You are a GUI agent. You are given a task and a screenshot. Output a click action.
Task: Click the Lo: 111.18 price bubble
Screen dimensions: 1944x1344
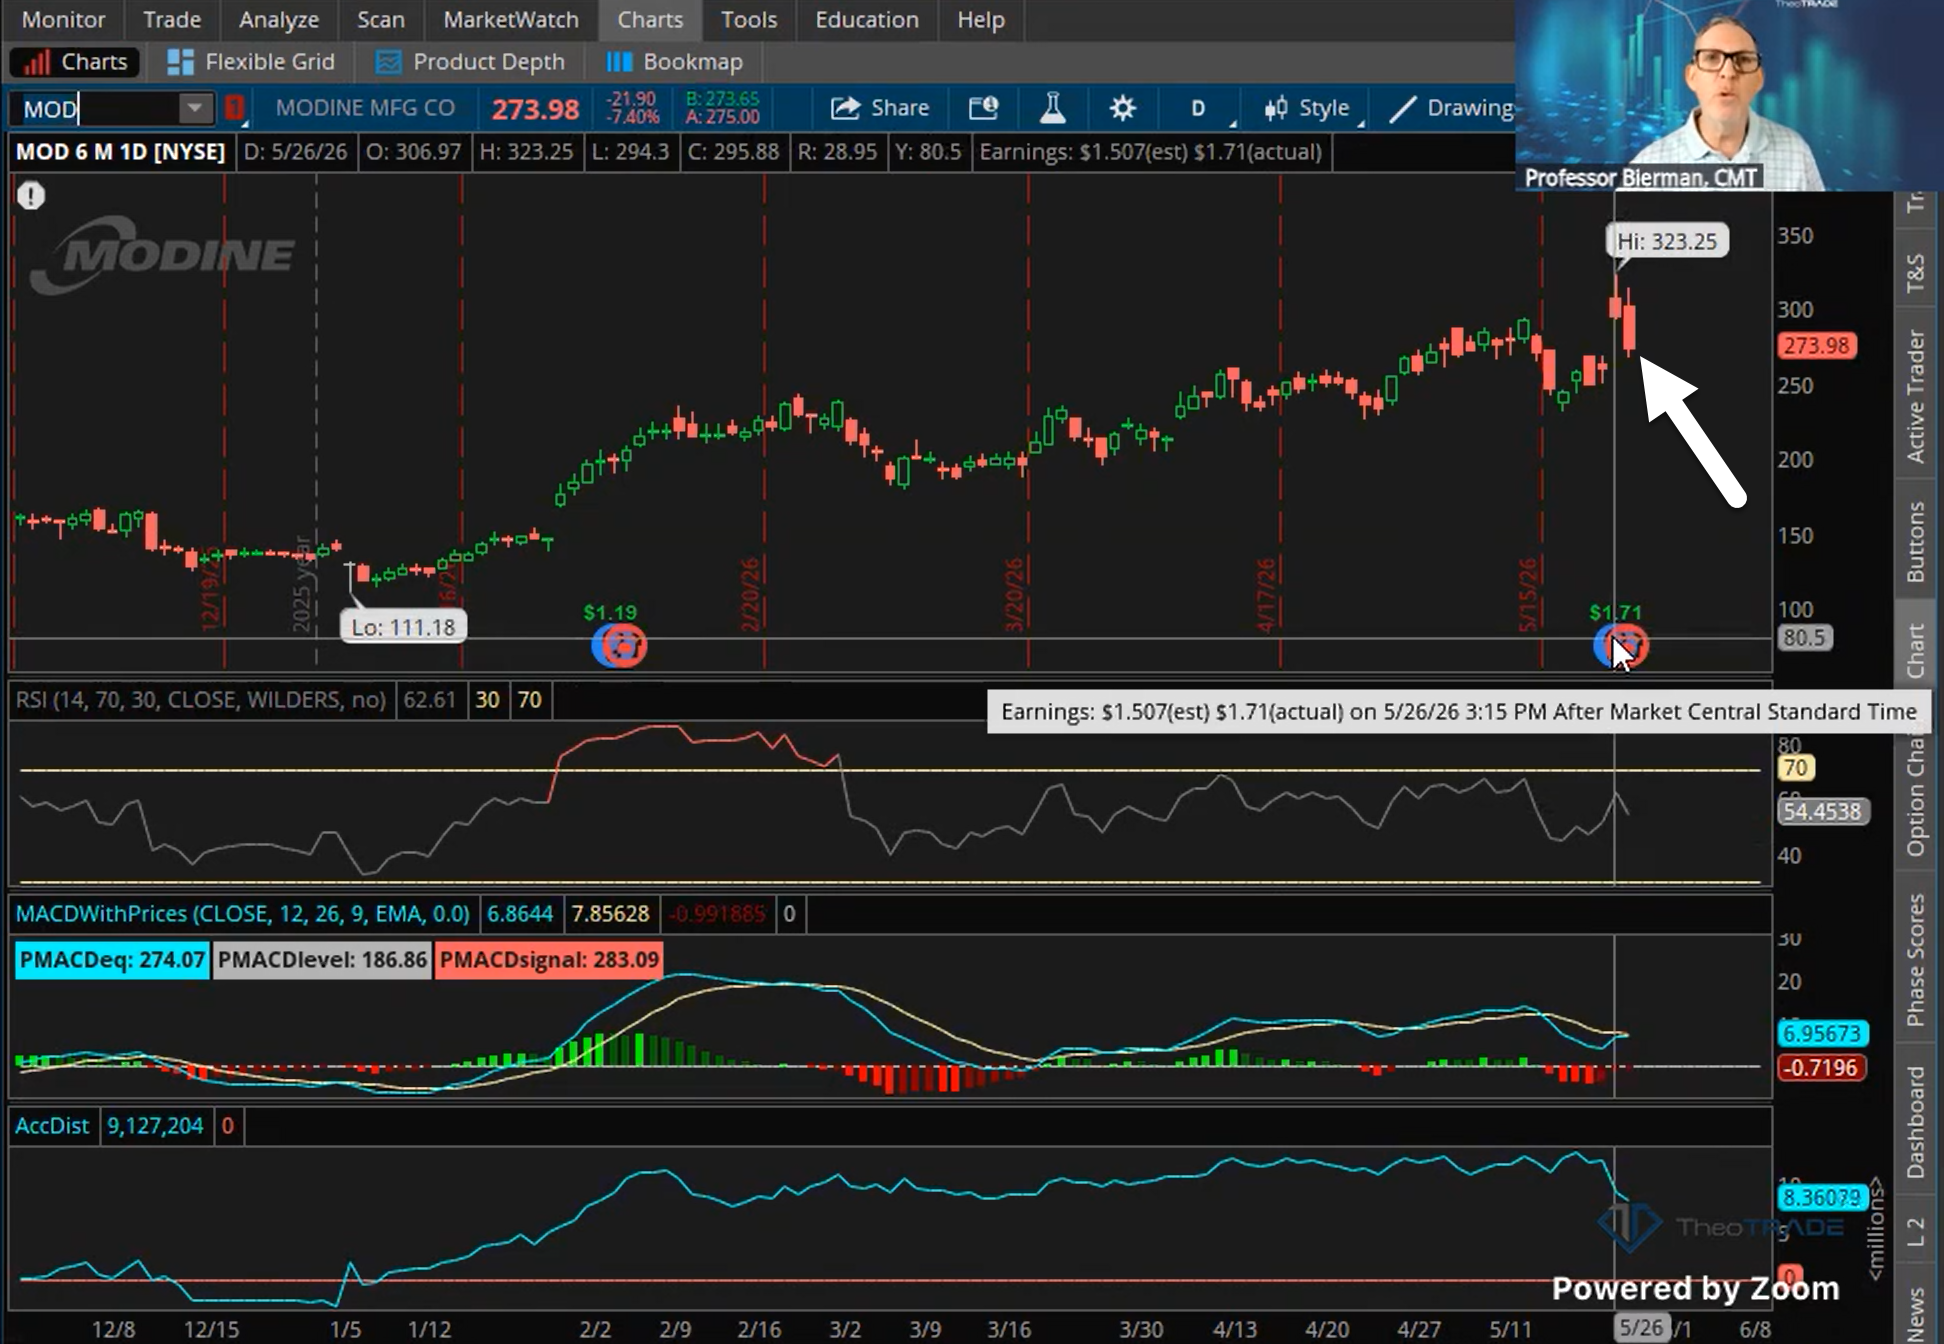[x=403, y=627]
